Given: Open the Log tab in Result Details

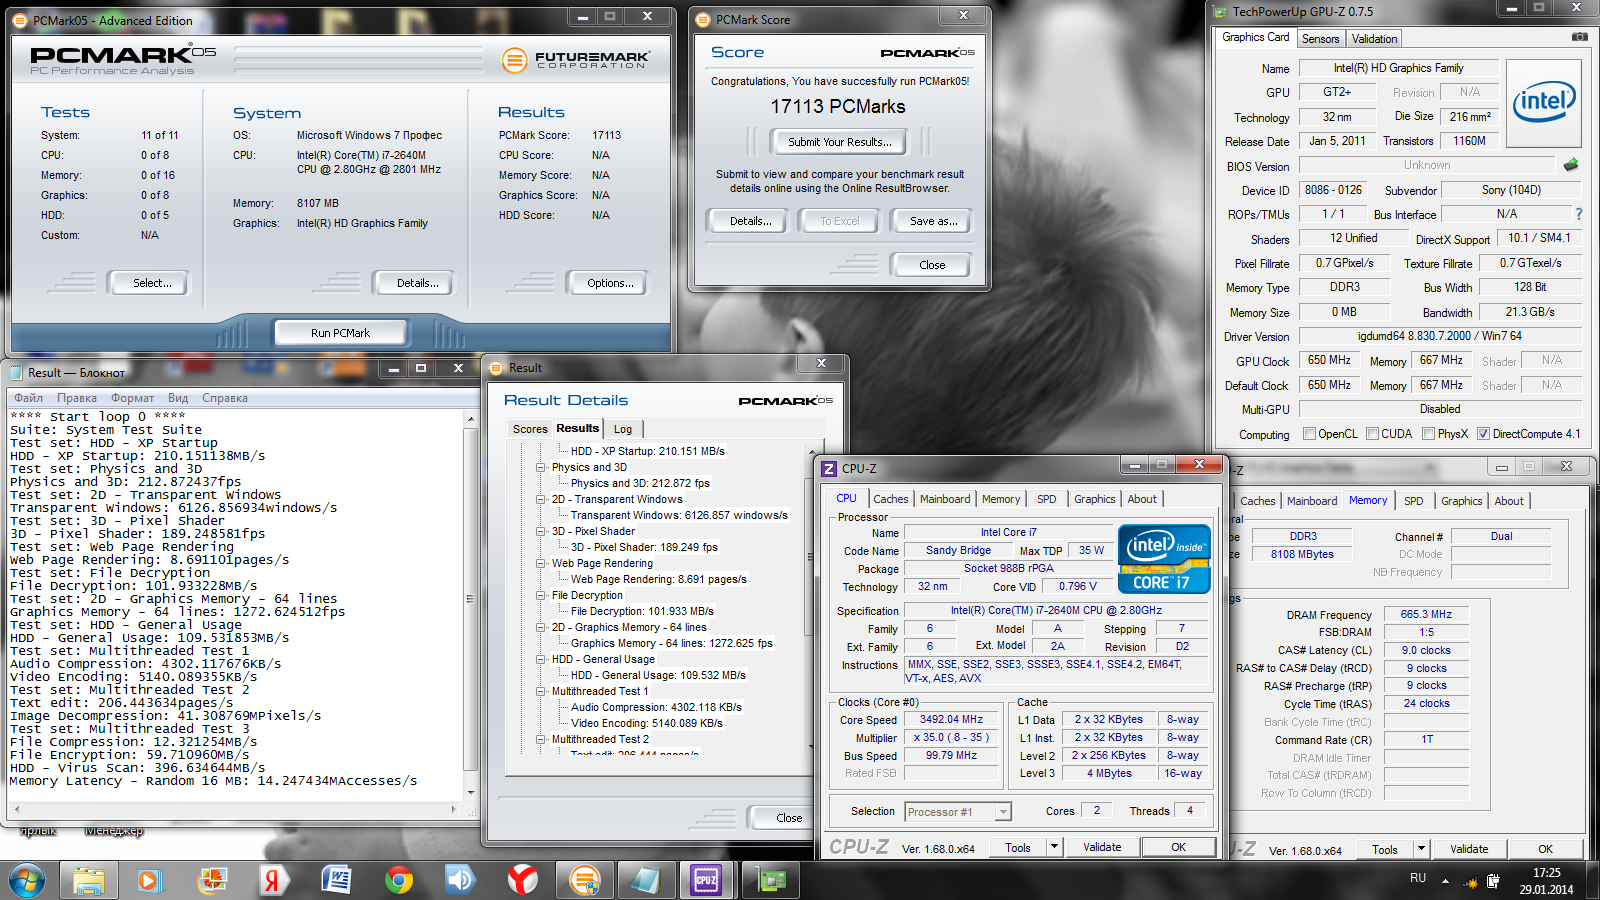Looking at the screenshot, I should click(x=623, y=429).
